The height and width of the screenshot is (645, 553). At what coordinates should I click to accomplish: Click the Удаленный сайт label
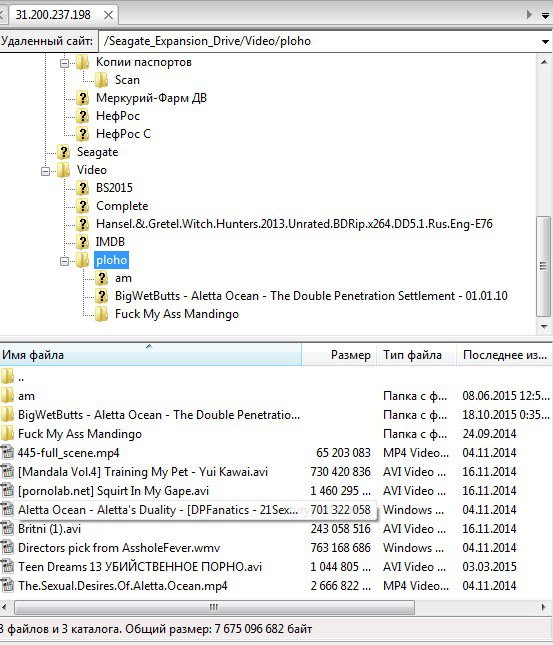[x=47, y=41]
